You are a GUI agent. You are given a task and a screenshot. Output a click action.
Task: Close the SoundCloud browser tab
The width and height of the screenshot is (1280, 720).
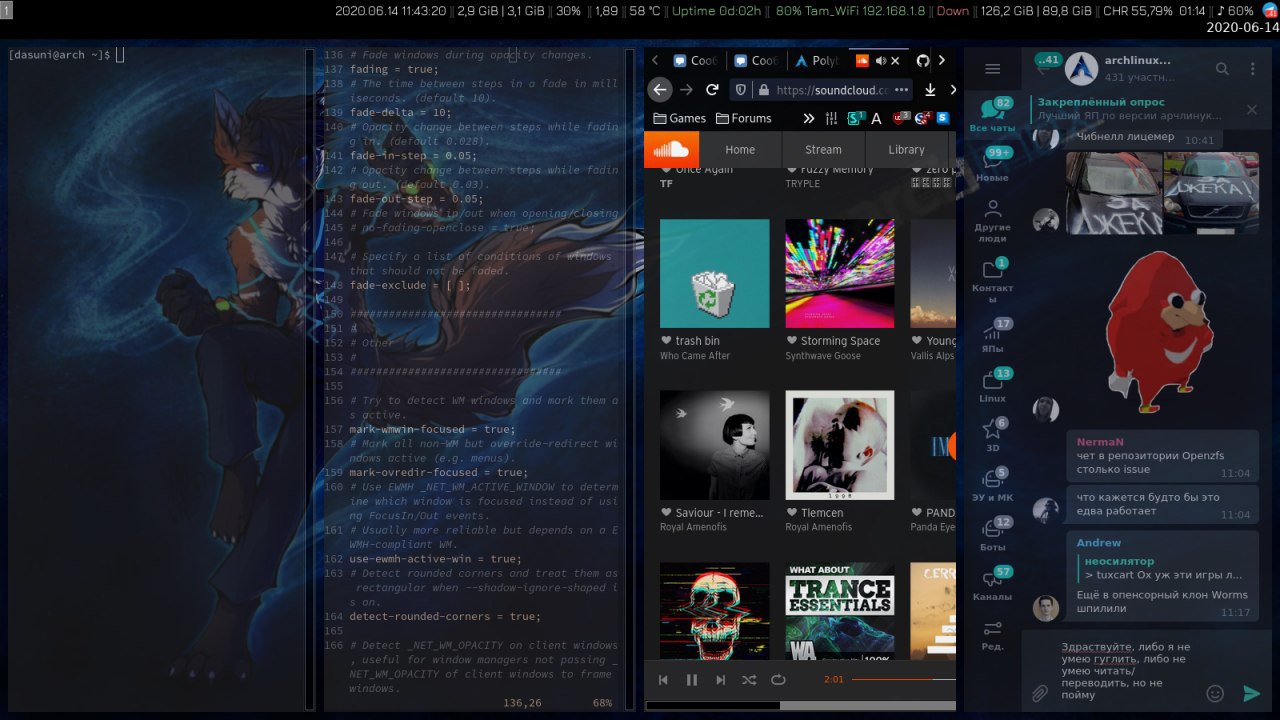[x=895, y=61]
